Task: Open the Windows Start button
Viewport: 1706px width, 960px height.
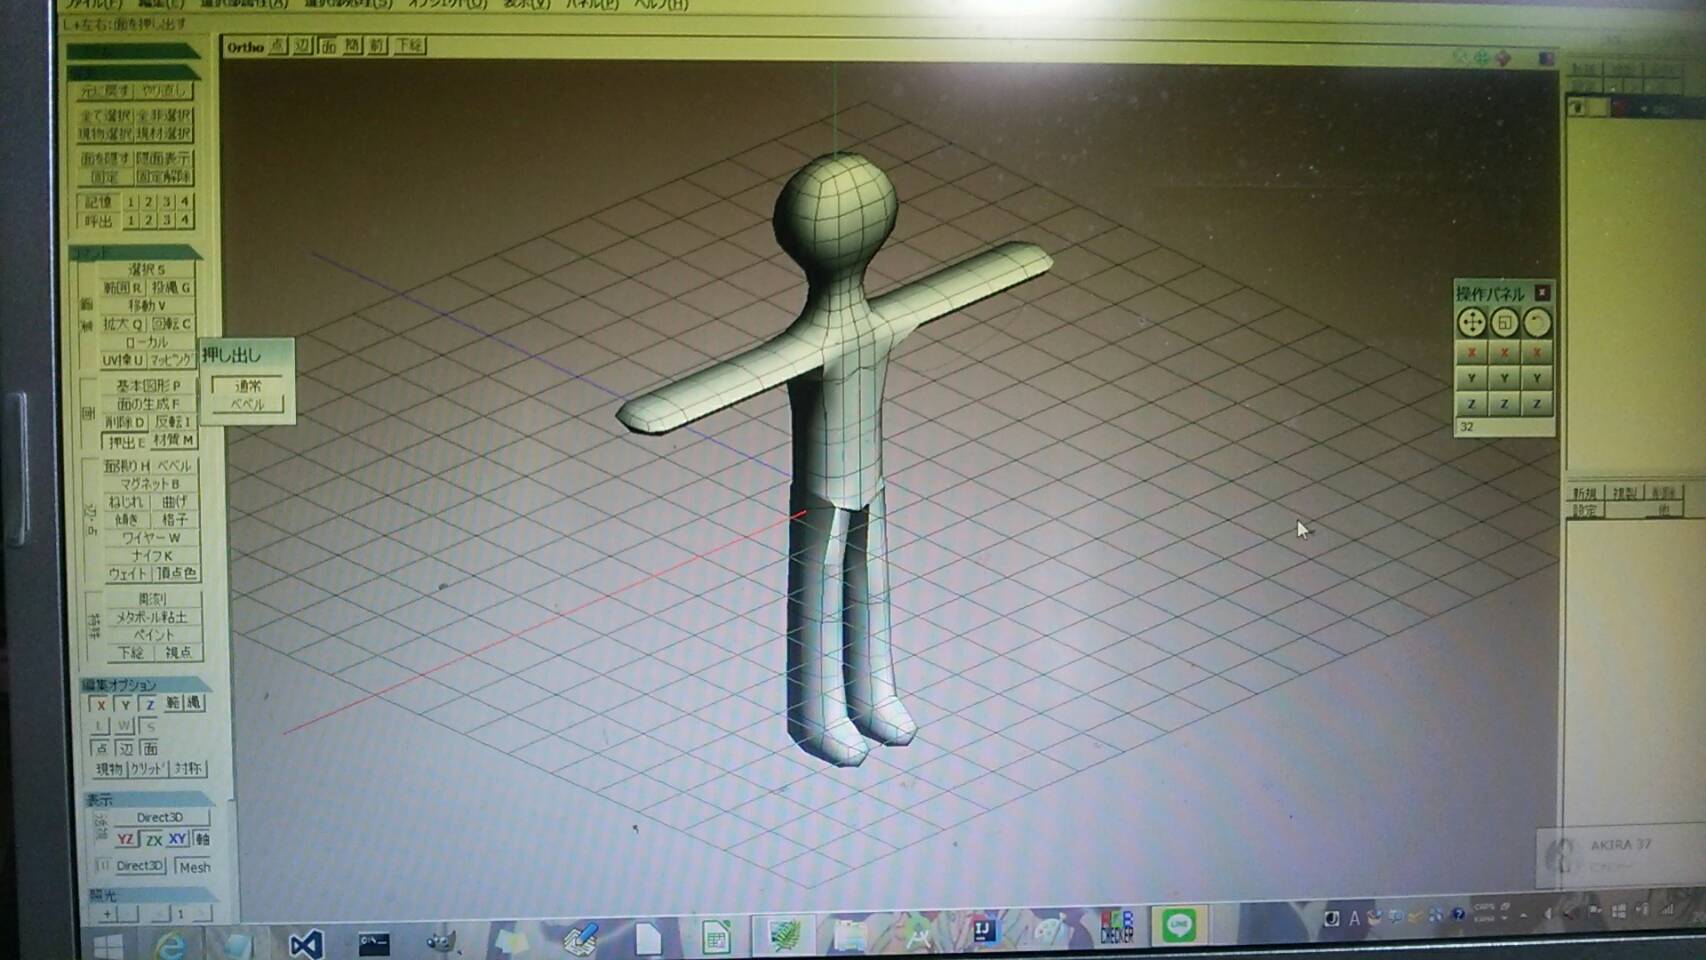Action: coord(108,946)
